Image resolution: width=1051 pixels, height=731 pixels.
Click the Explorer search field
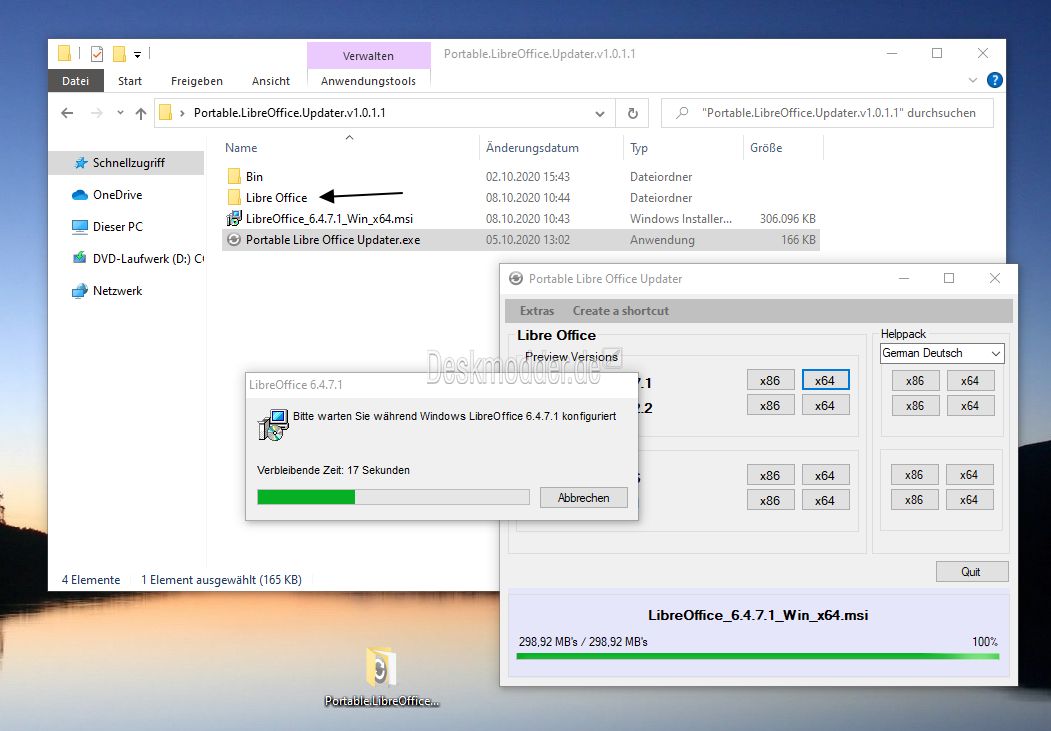pyautogui.click(x=827, y=113)
